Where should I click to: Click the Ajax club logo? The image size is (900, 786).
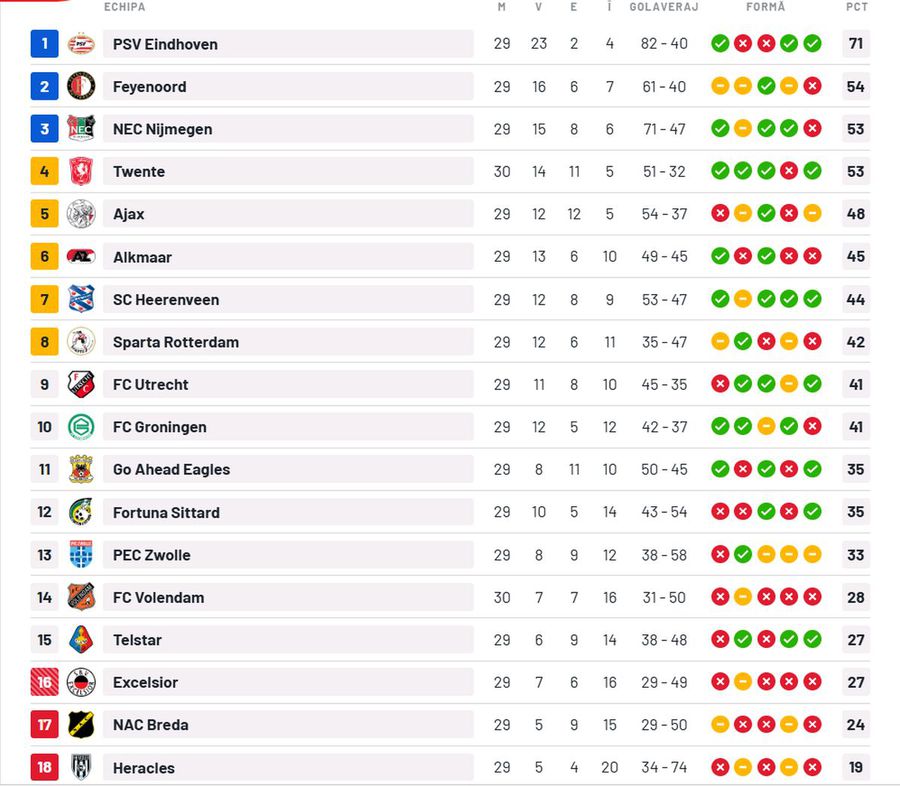tap(81, 214)
